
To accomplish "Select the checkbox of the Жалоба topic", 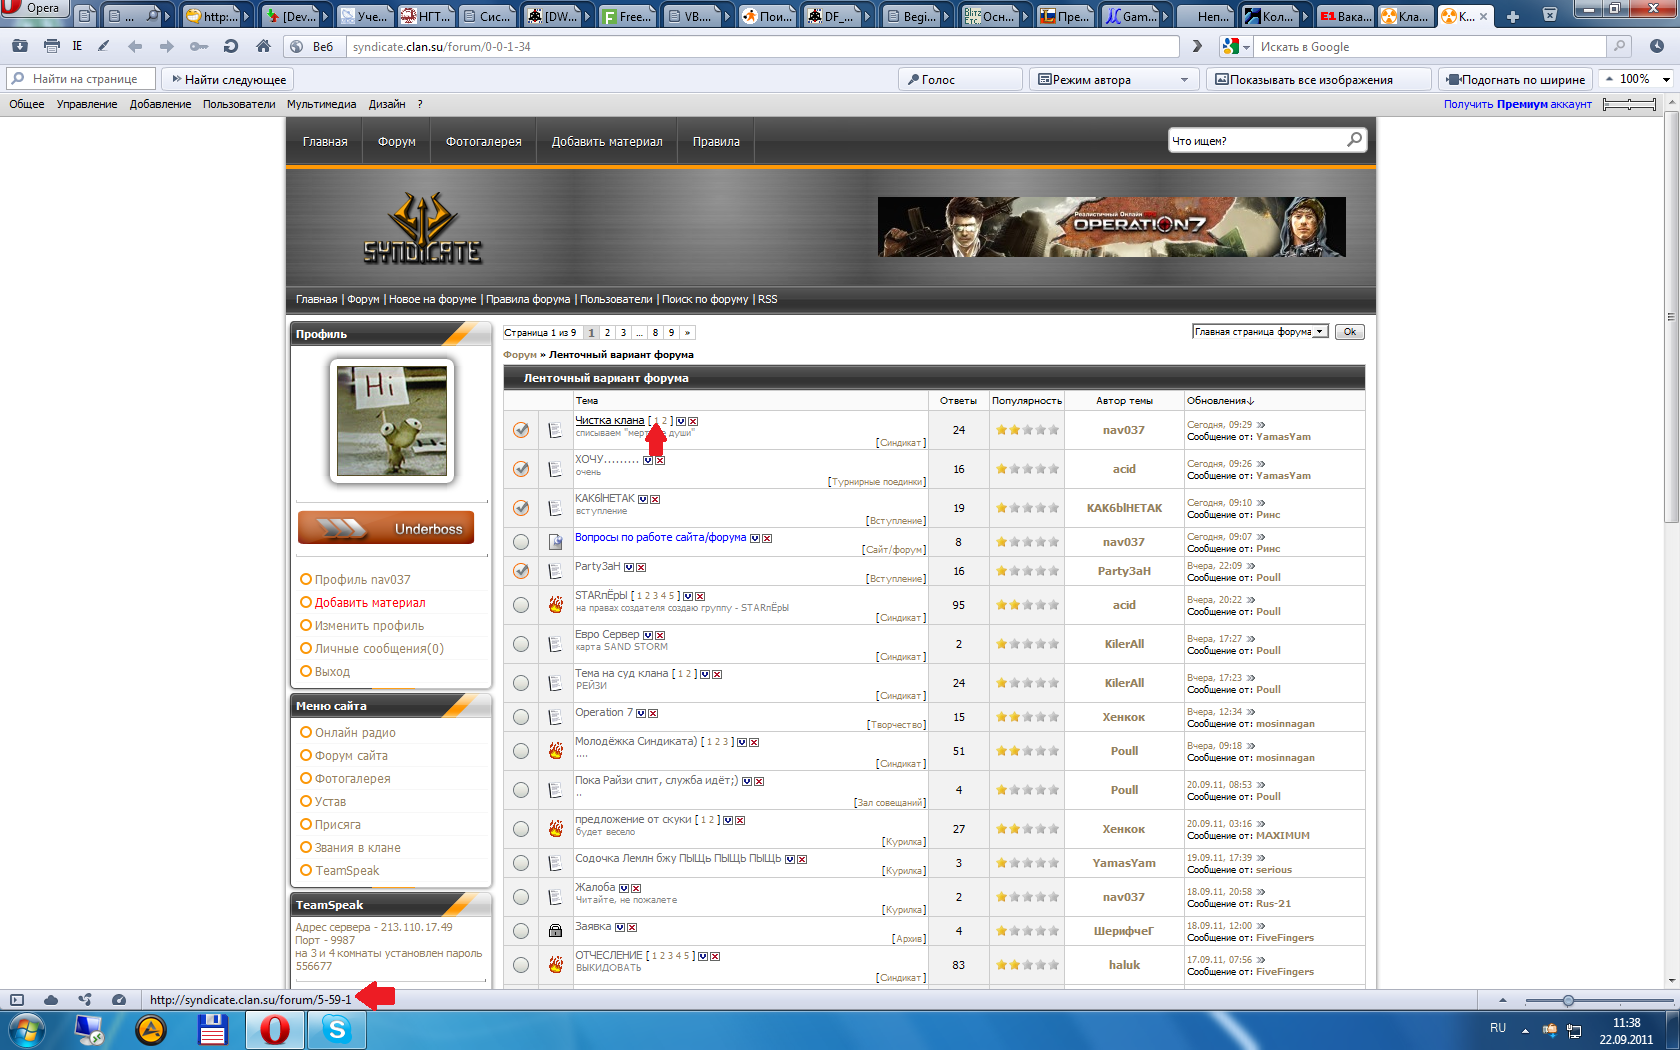I will point(520,896).
